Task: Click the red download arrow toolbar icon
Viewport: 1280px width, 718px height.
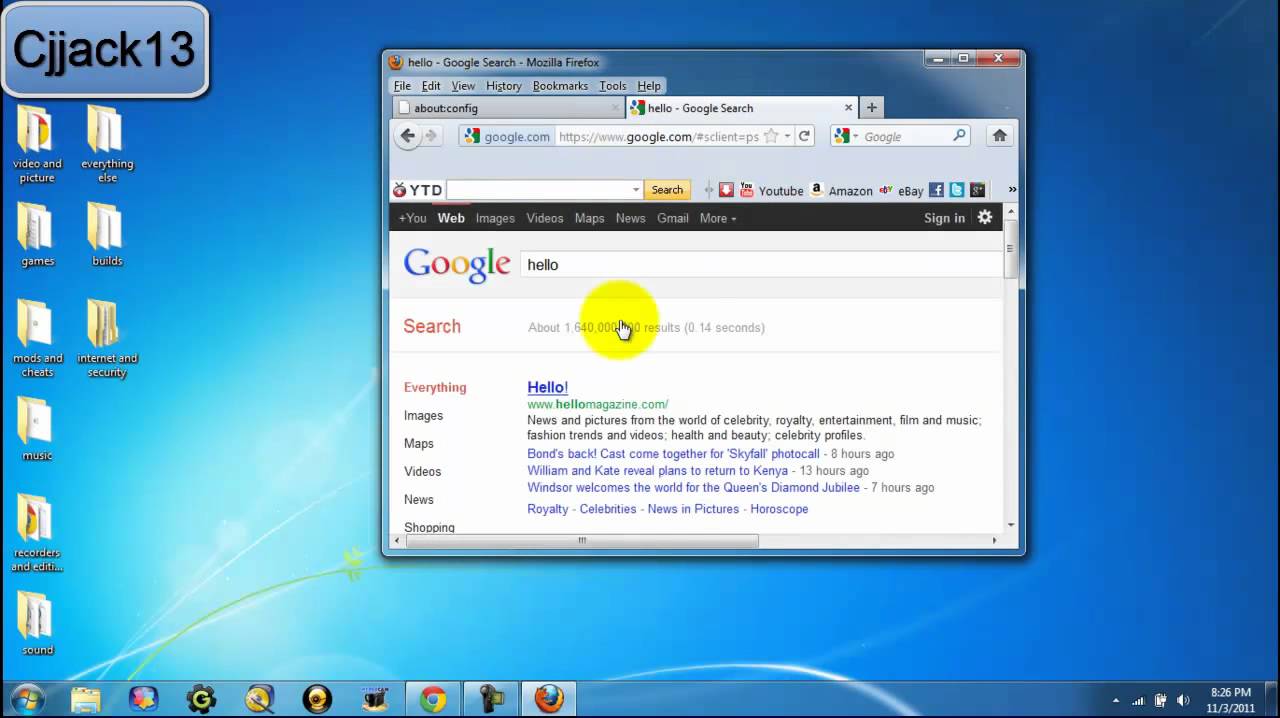Action: 726,190
